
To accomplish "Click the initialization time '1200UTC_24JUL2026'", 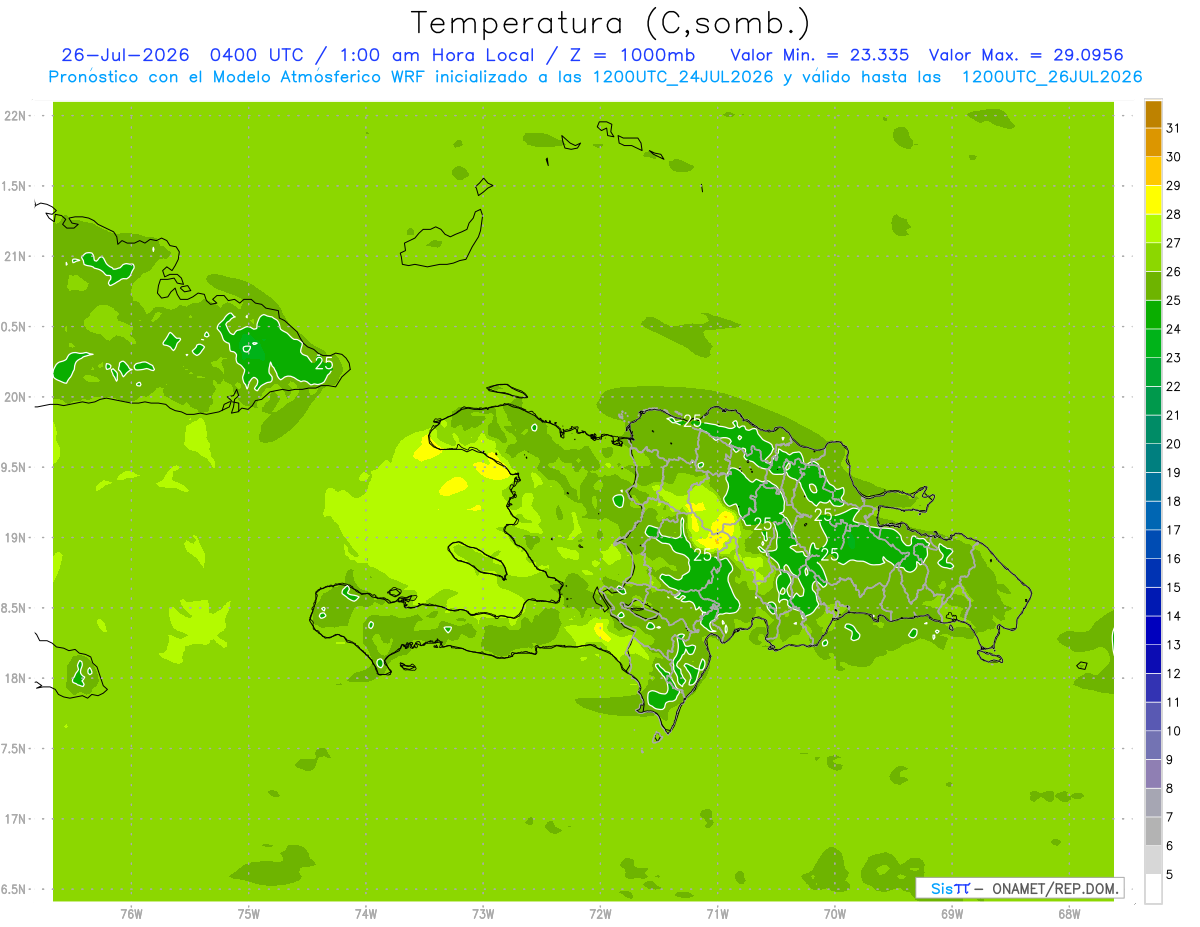I will tap(682, 77).
